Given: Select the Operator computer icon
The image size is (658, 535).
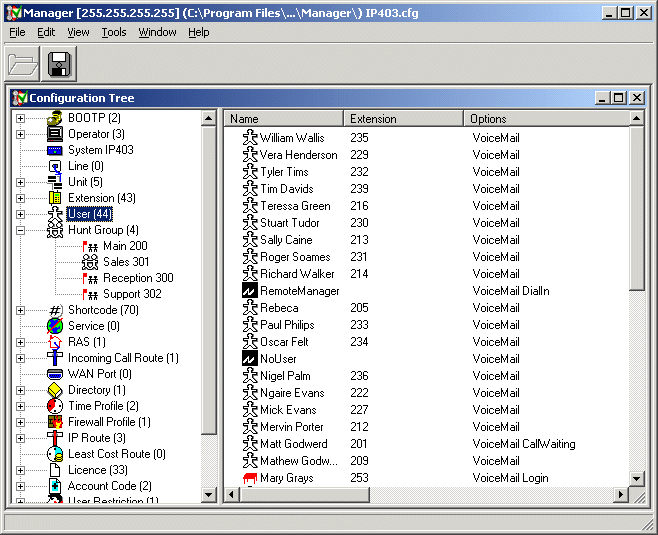Looking at the screenshot, I should 55,134.
